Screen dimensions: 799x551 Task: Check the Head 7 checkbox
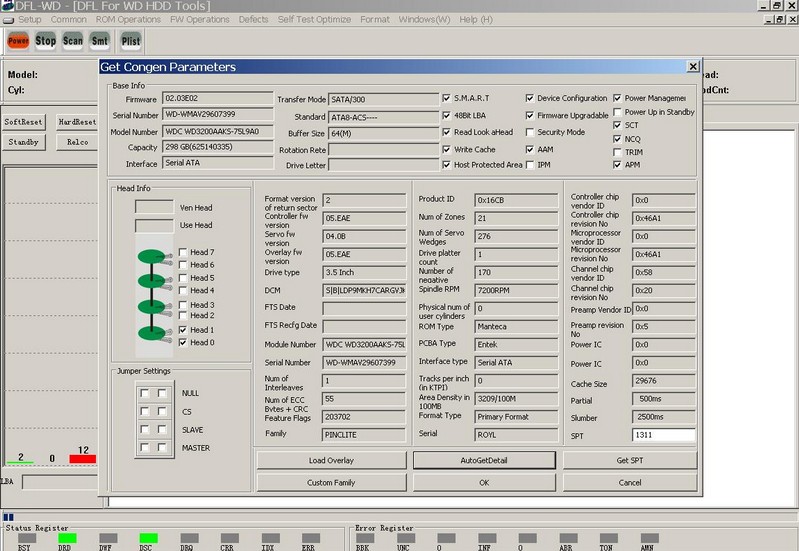[183, 252]
